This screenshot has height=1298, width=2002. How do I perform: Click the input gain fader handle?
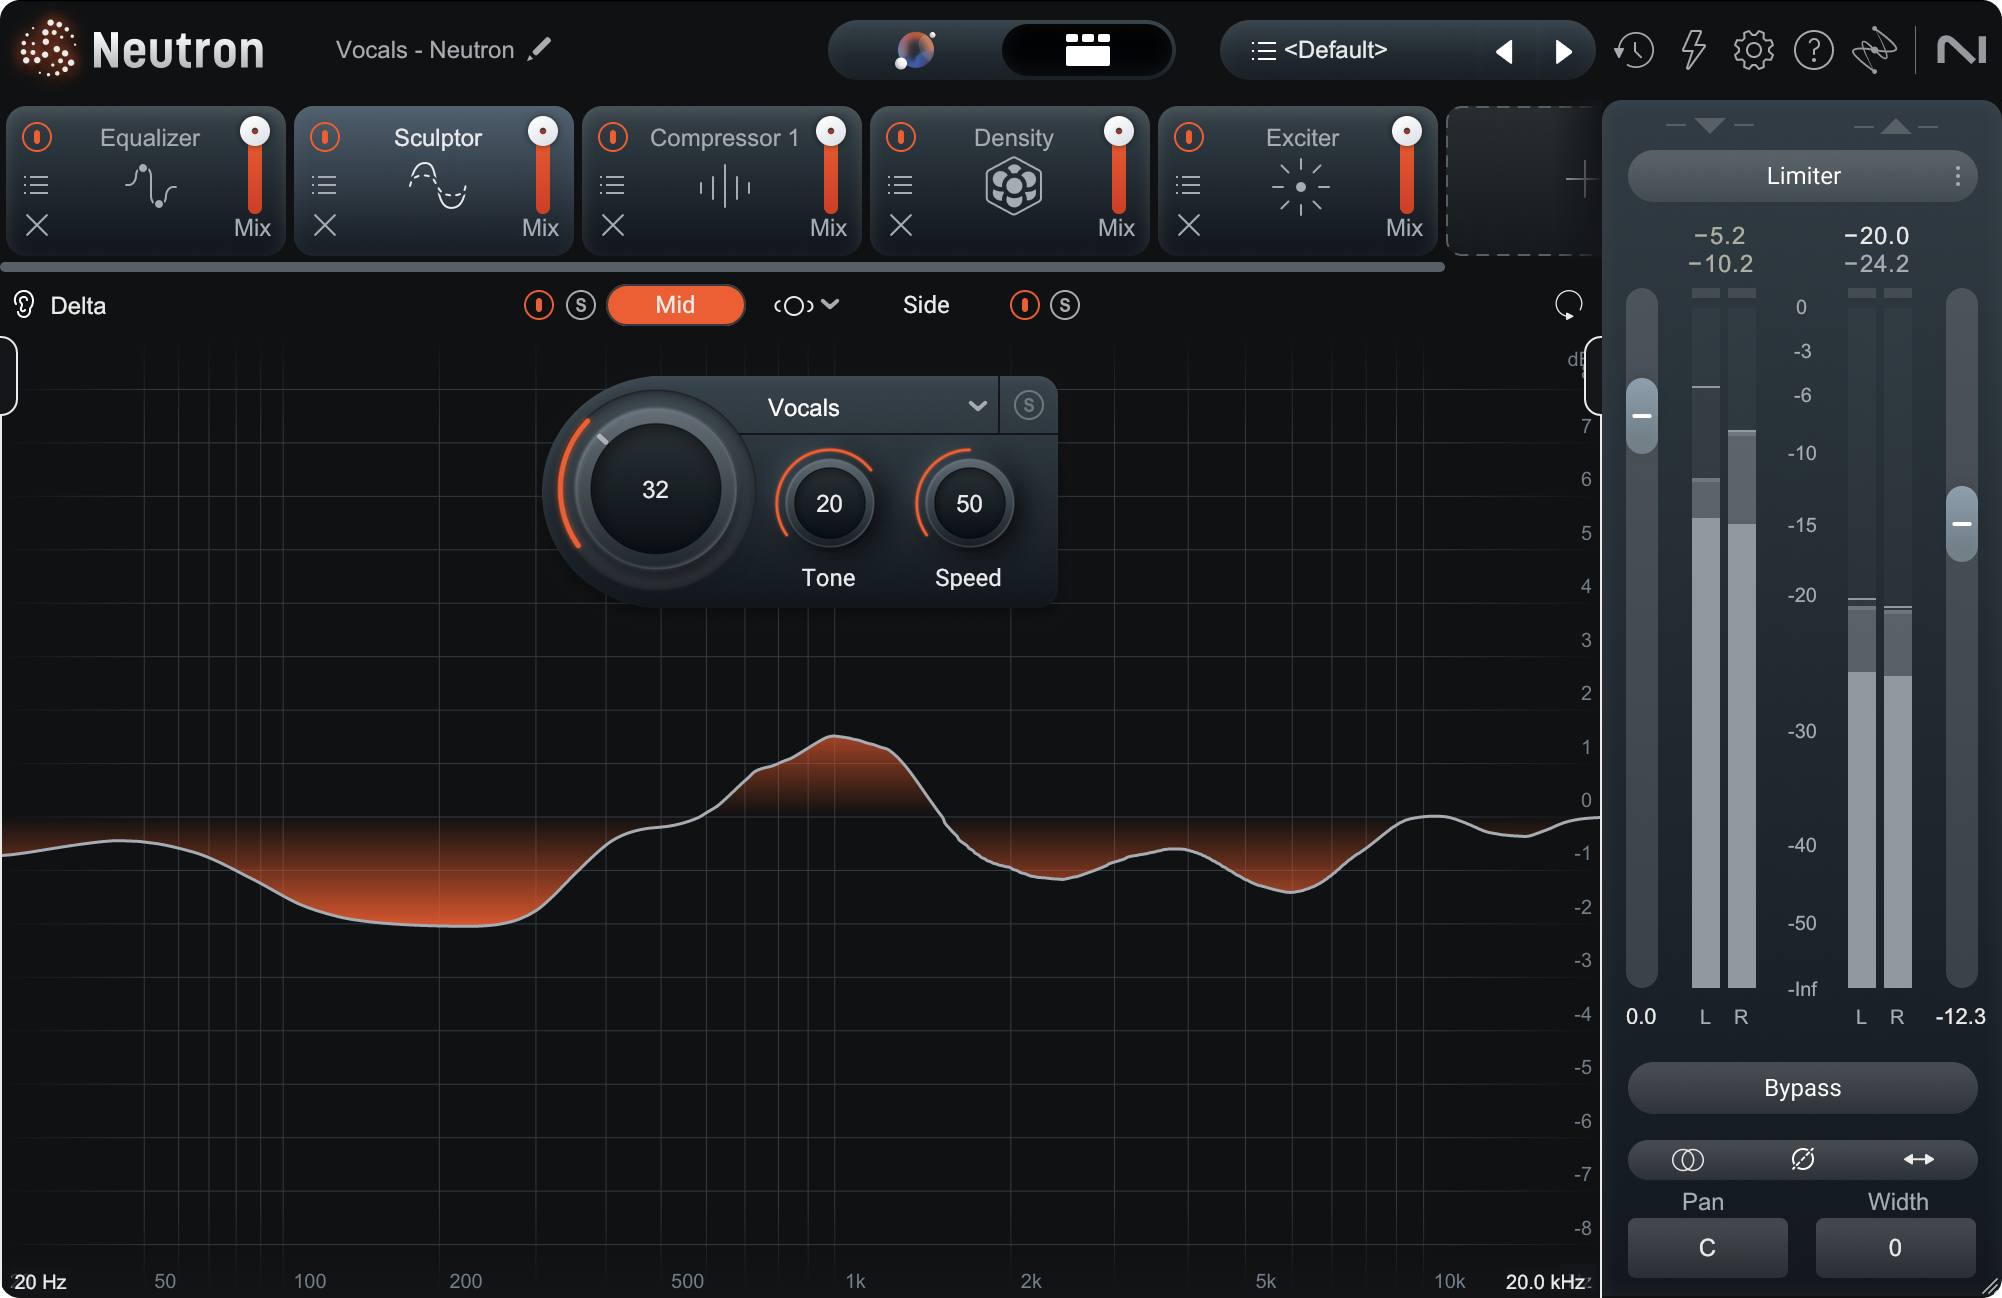click(x=1641, y=415)
